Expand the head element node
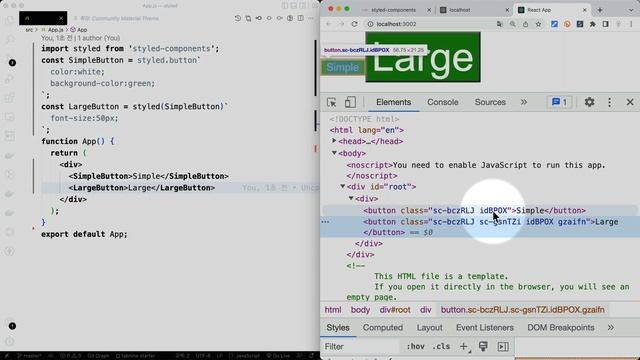Image resolution: width=640 pixels, height=360 pixels. click(x=334, y=141)
